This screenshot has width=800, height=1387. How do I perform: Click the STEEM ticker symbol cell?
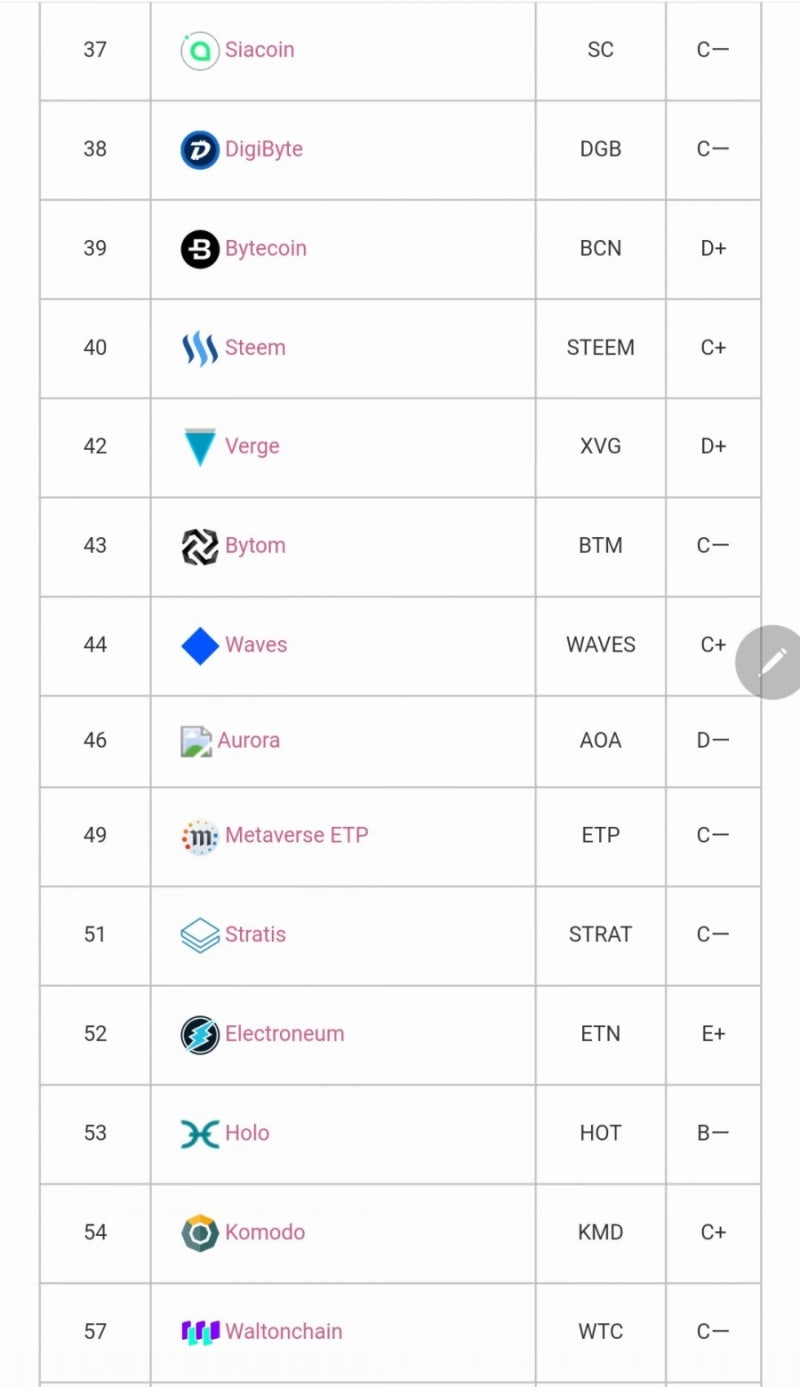click(600, 348)
